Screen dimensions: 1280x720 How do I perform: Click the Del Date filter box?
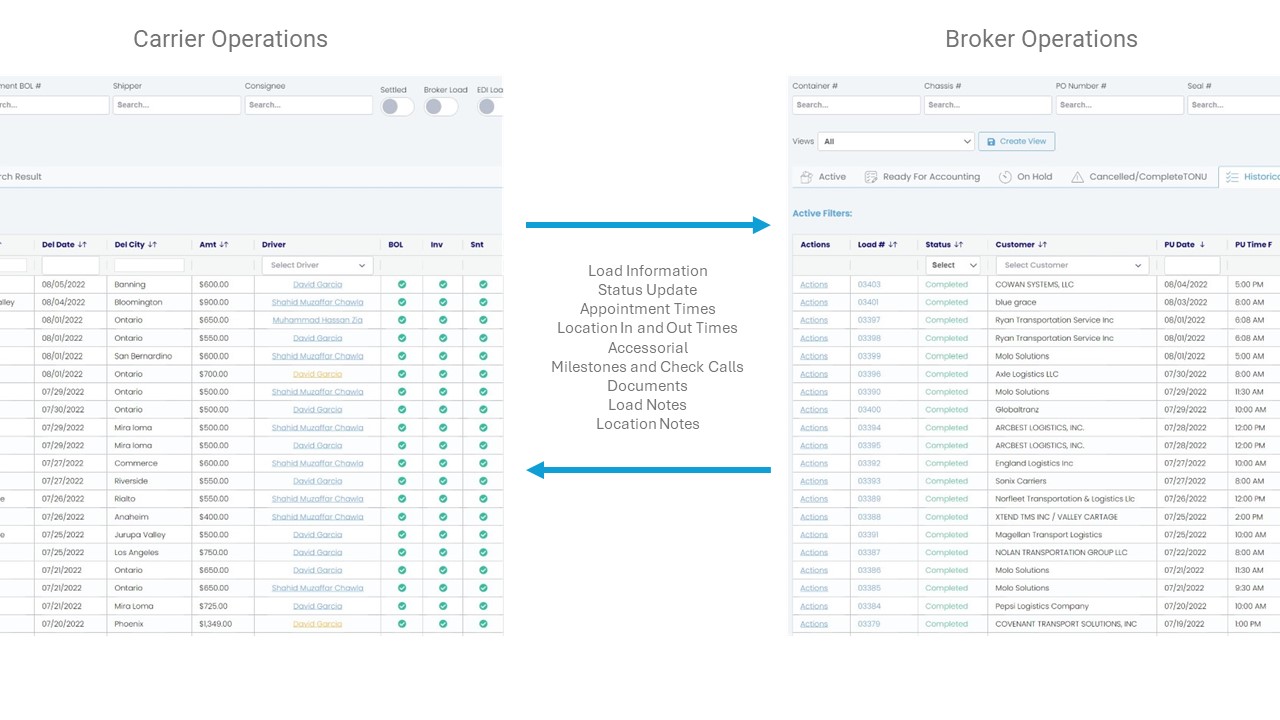pos(71,265)
